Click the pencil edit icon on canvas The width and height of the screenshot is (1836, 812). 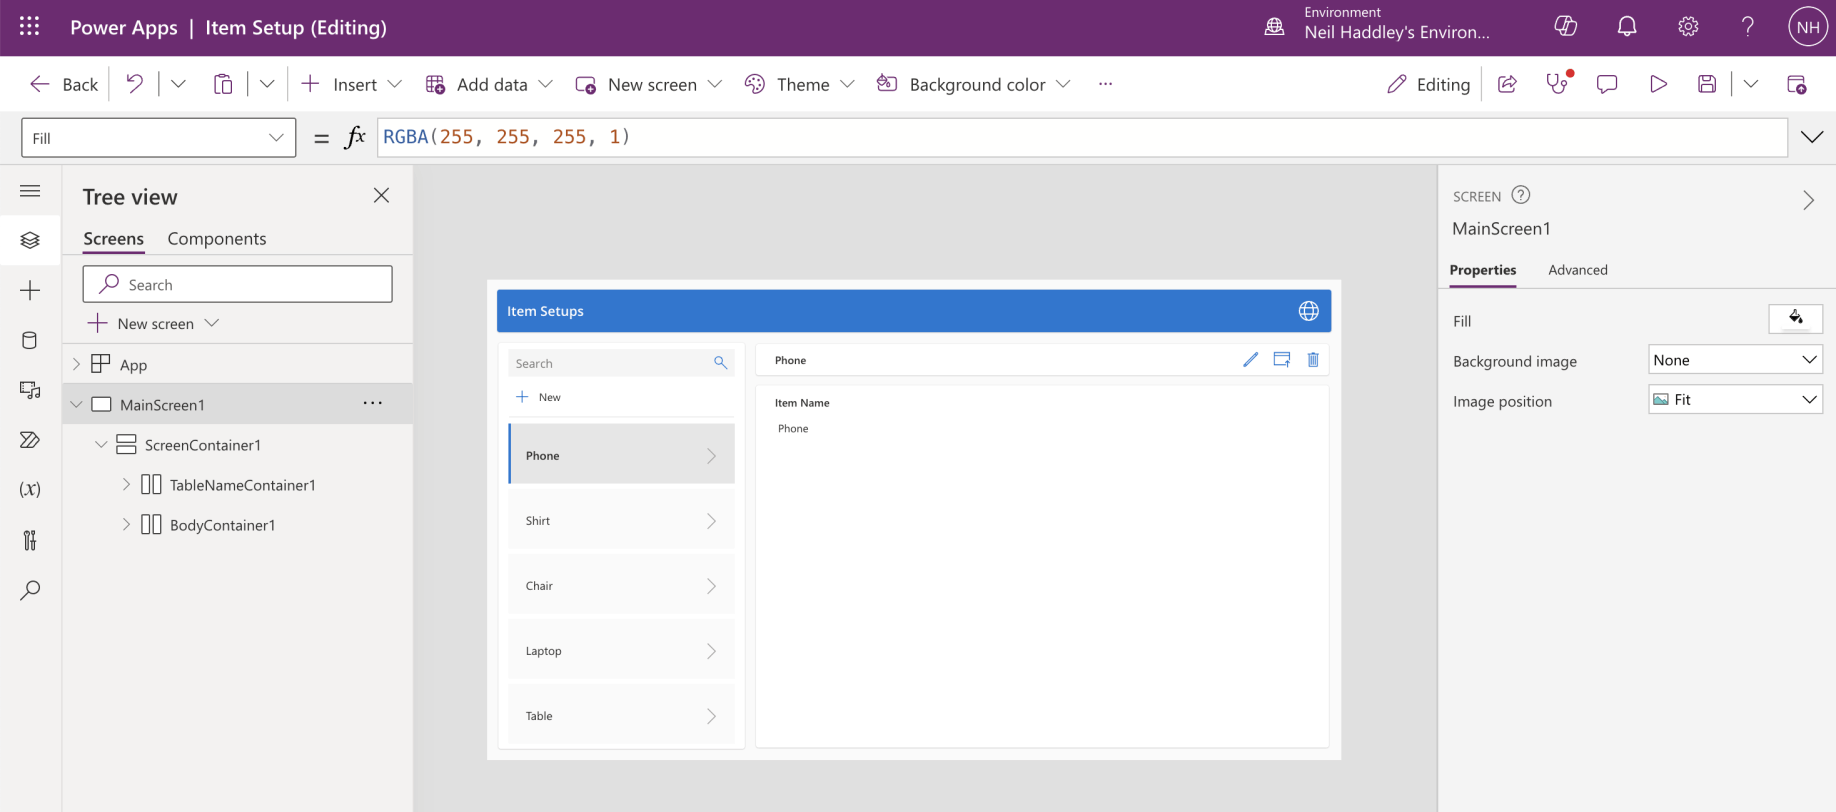point(1250,360)
